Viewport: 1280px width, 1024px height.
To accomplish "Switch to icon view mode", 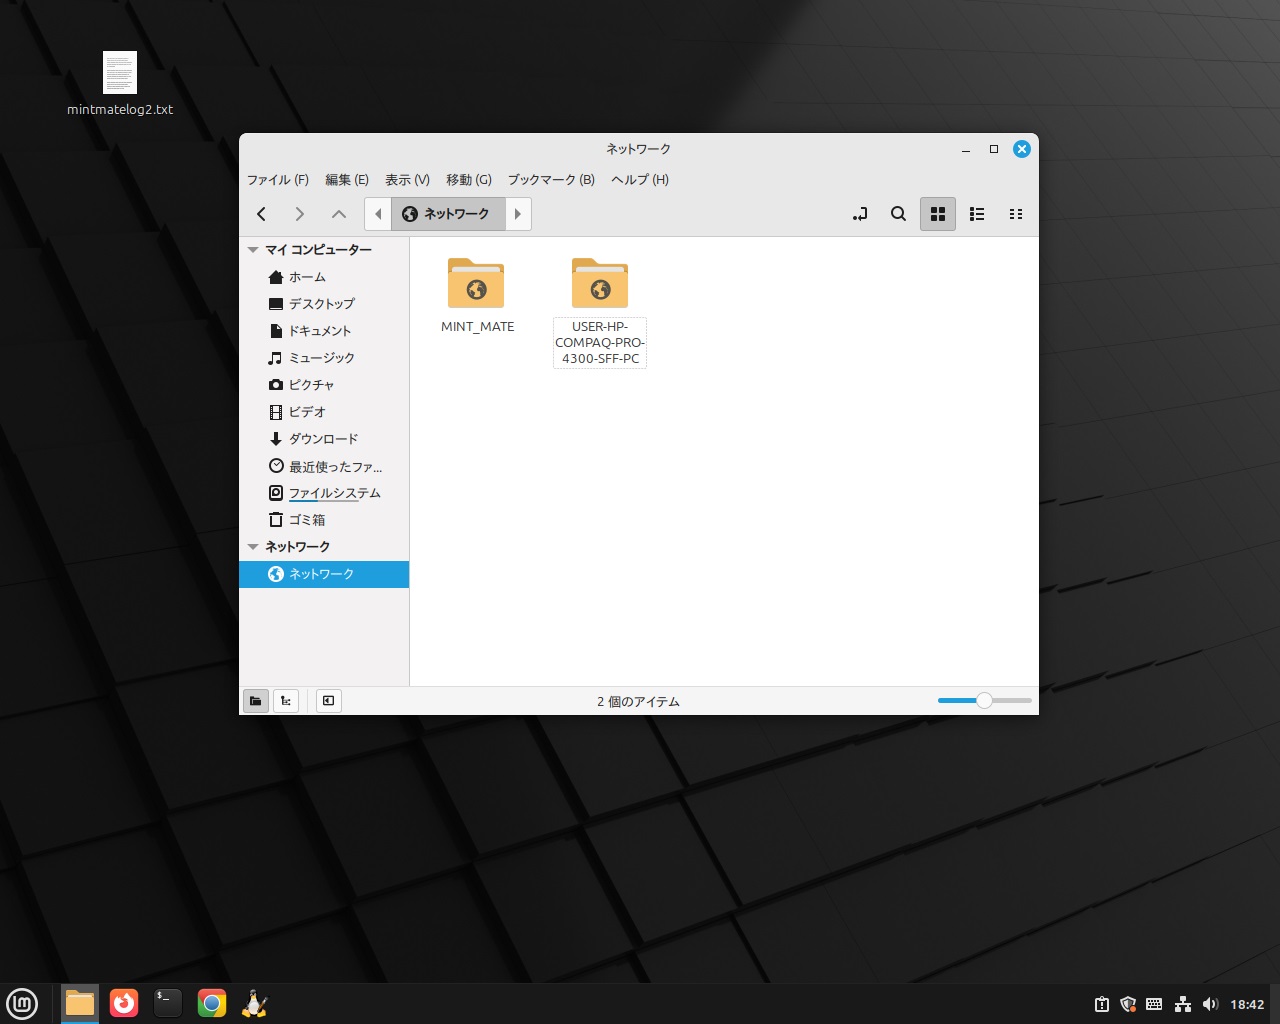I will click(937, 214).
